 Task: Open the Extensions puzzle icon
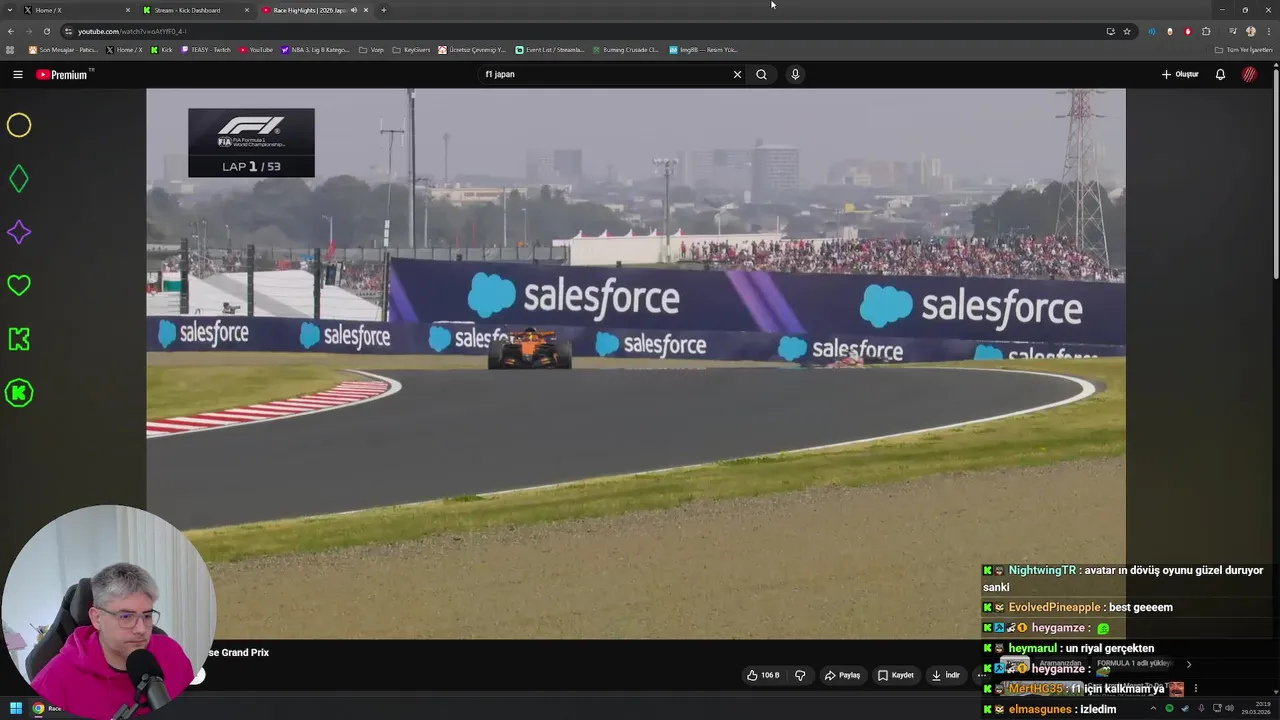(1206, 31)
